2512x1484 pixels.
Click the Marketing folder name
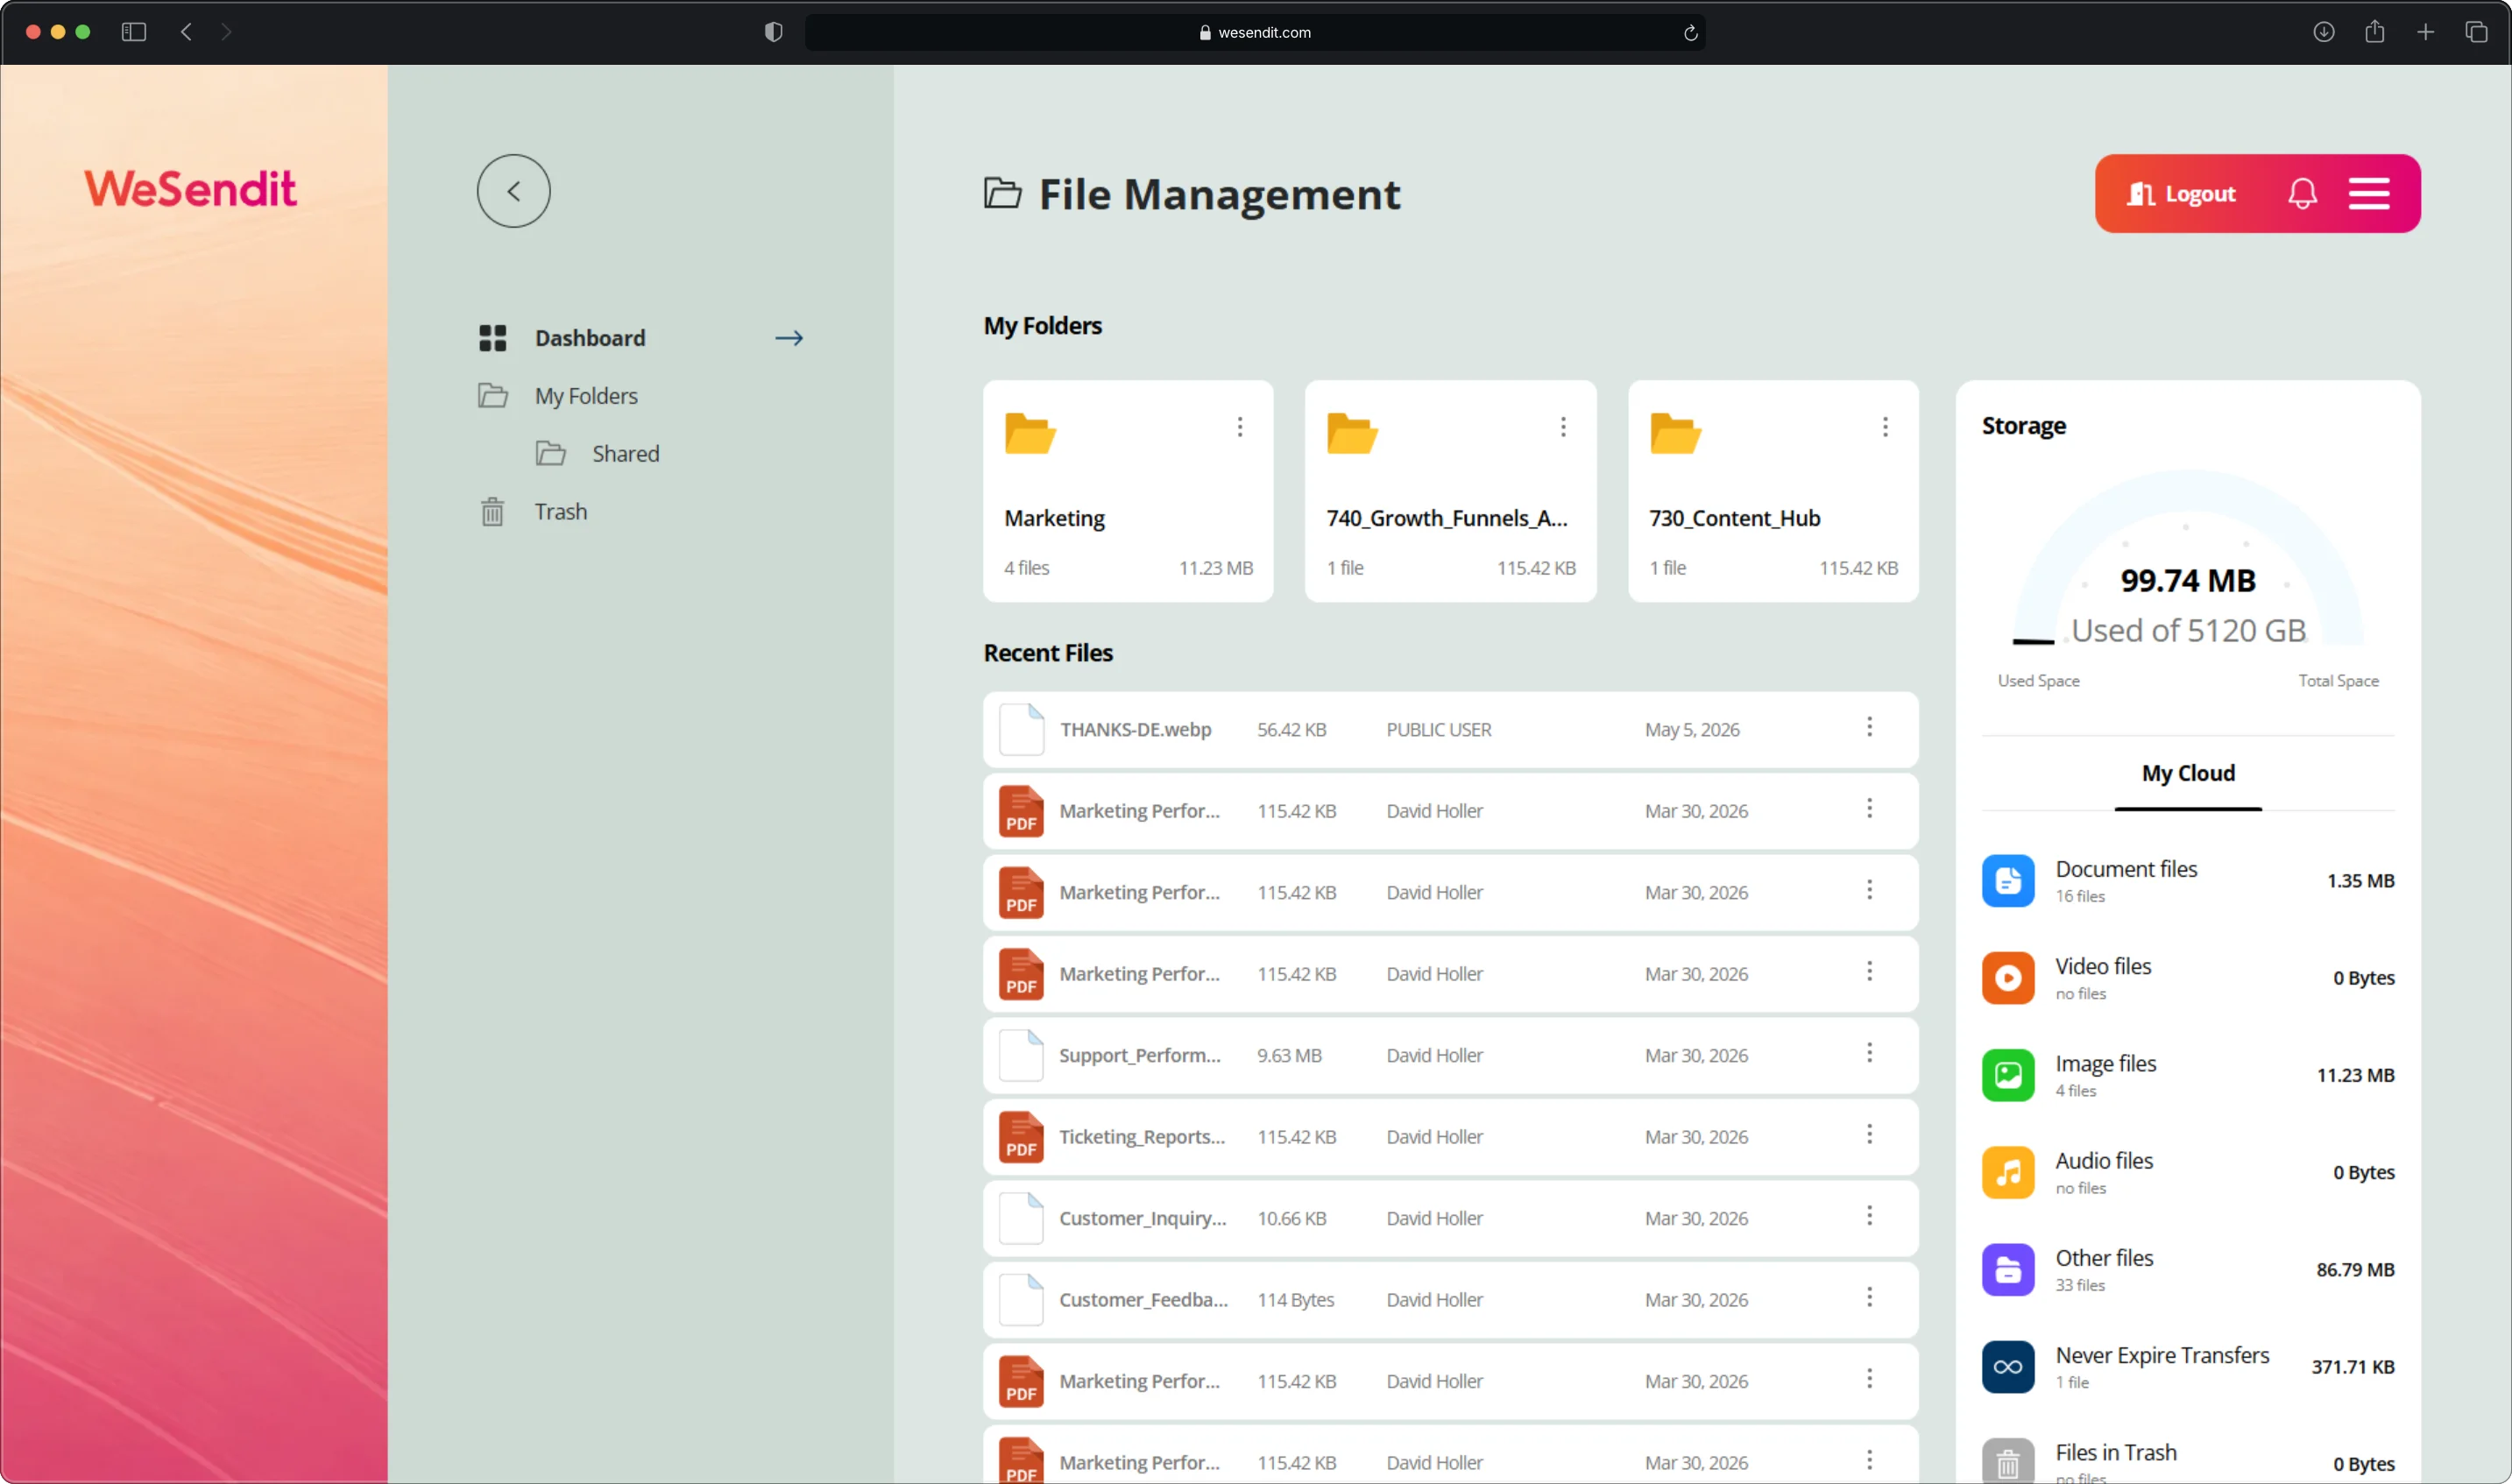1054,518
